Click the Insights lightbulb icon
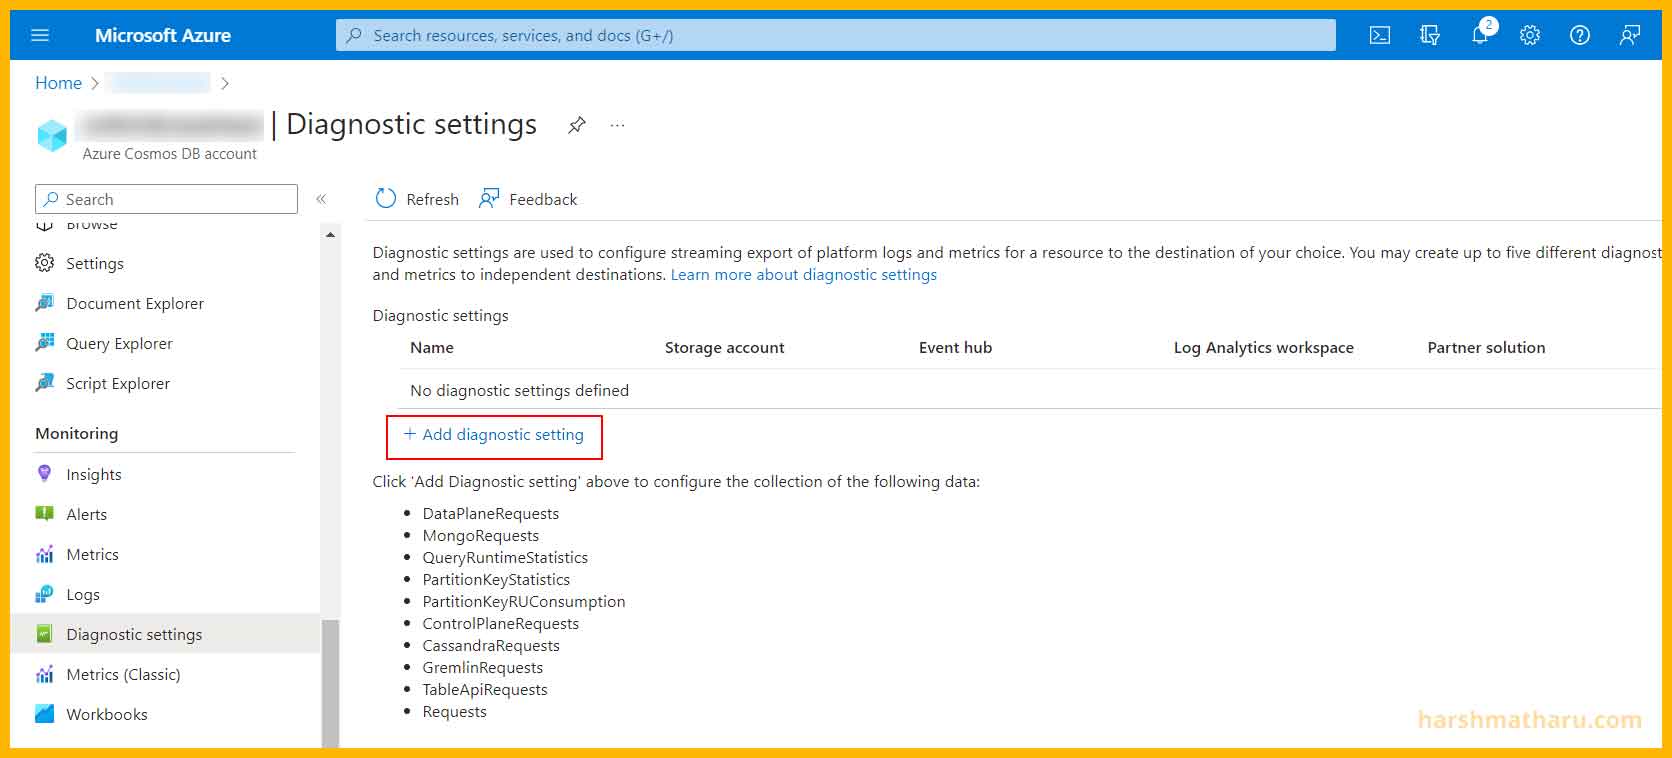 44,474
